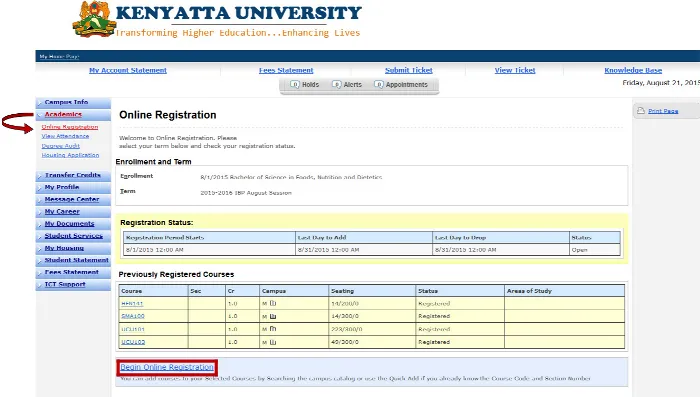Open Fees Statement link in the top bar

point(286,70)
